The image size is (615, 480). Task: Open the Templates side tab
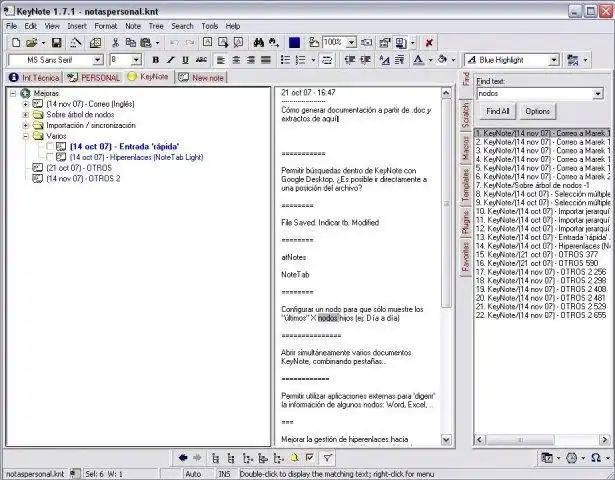coord(466,184)
